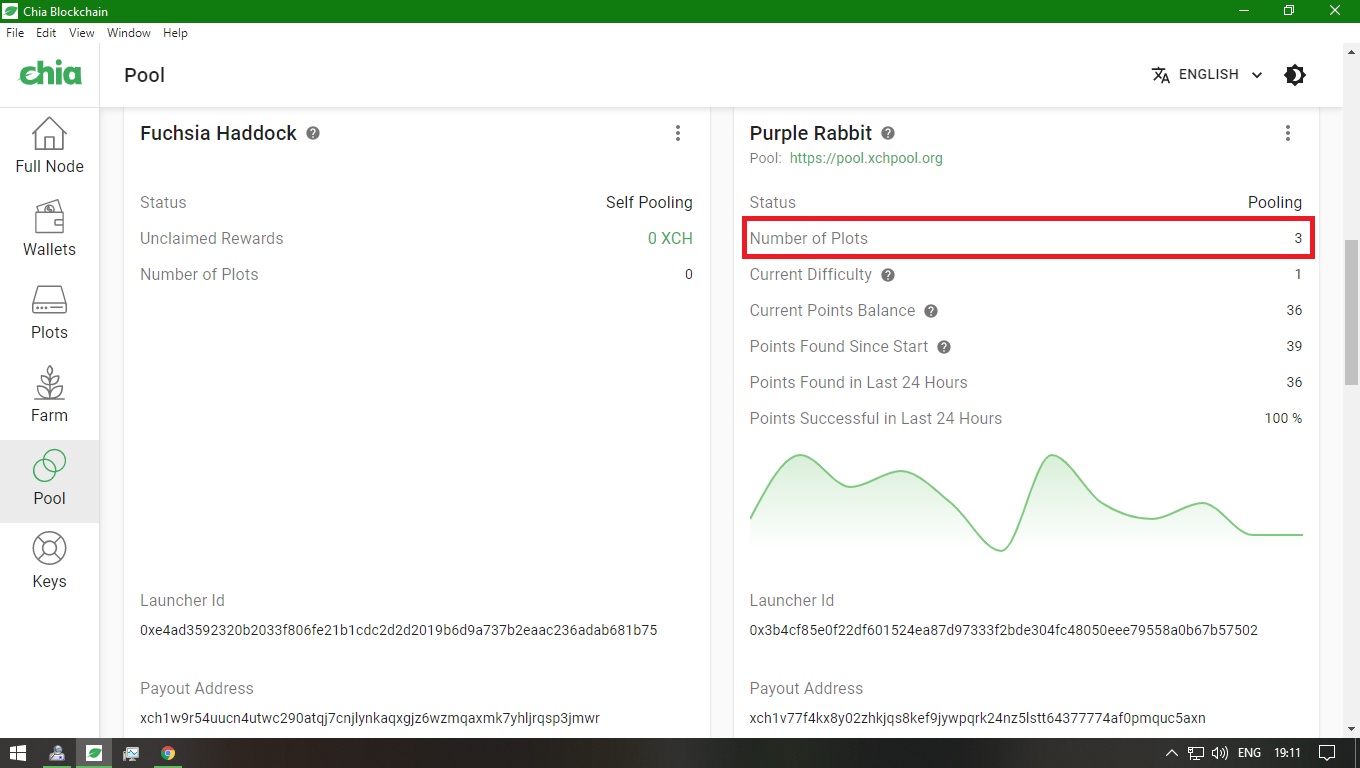Image resolution: width=1360 pixels, height=768 pixels.
Task: Open the volume control in system tray
Action: [1219, 753]
